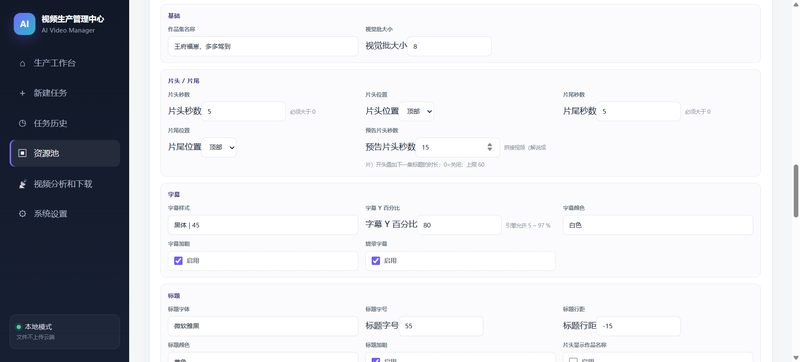The width and height of the screenshot is (800, 362).
Task: Open 任务历史 clock icon
Action: (x=22, y=123)
